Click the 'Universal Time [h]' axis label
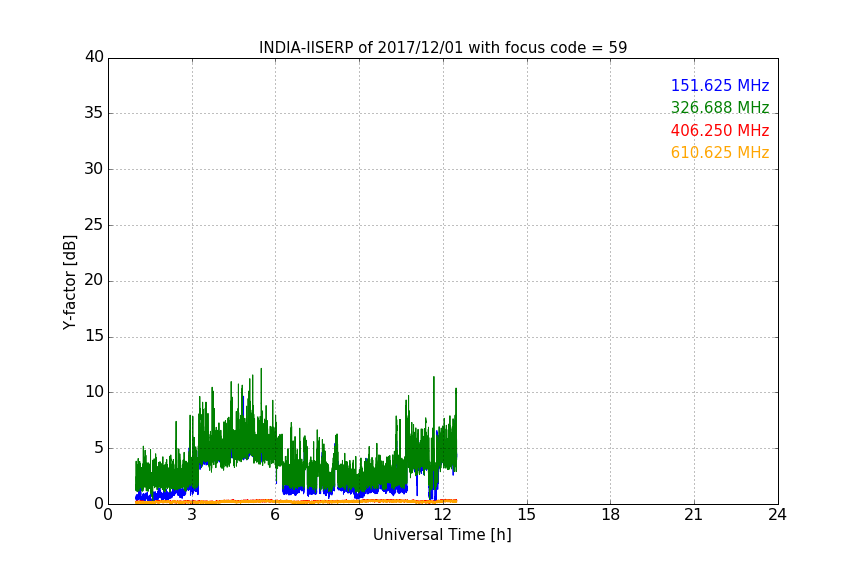The width and height of the screenshot is (864, 576). point(442,535)
